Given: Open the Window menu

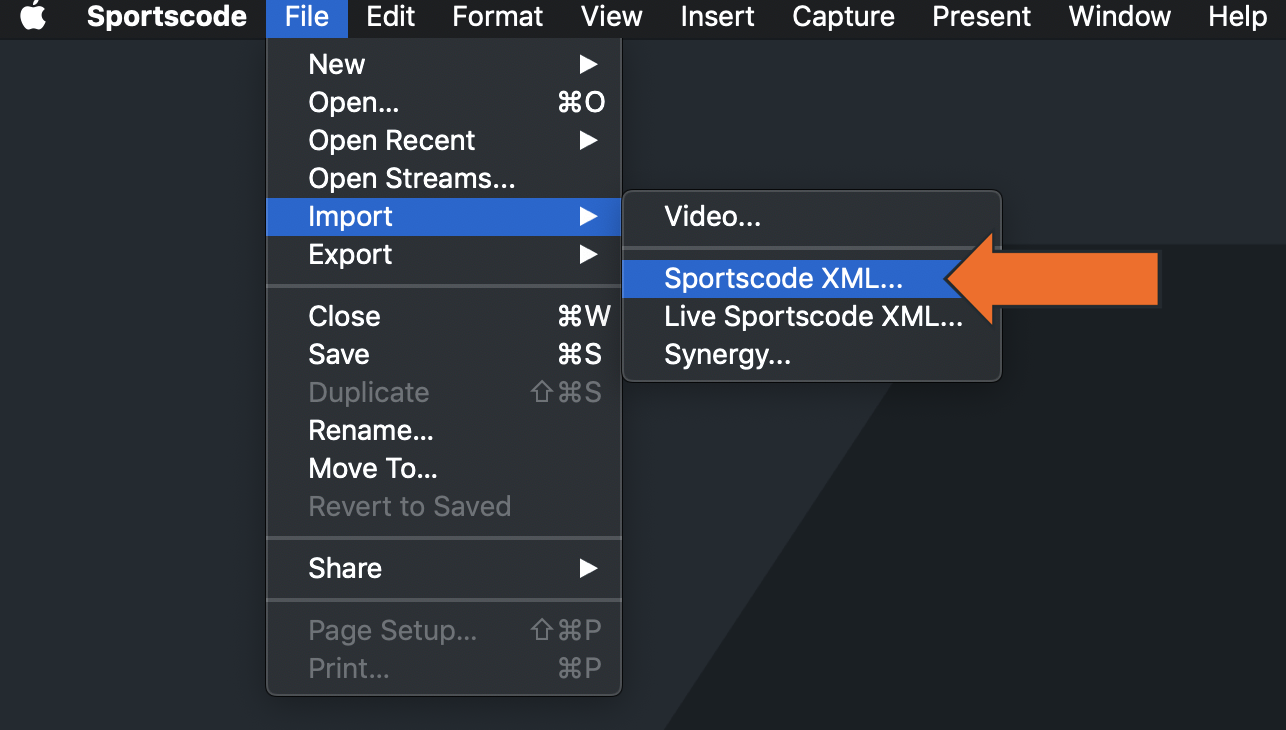Looking at the screenshot, I should (1119, 16).
